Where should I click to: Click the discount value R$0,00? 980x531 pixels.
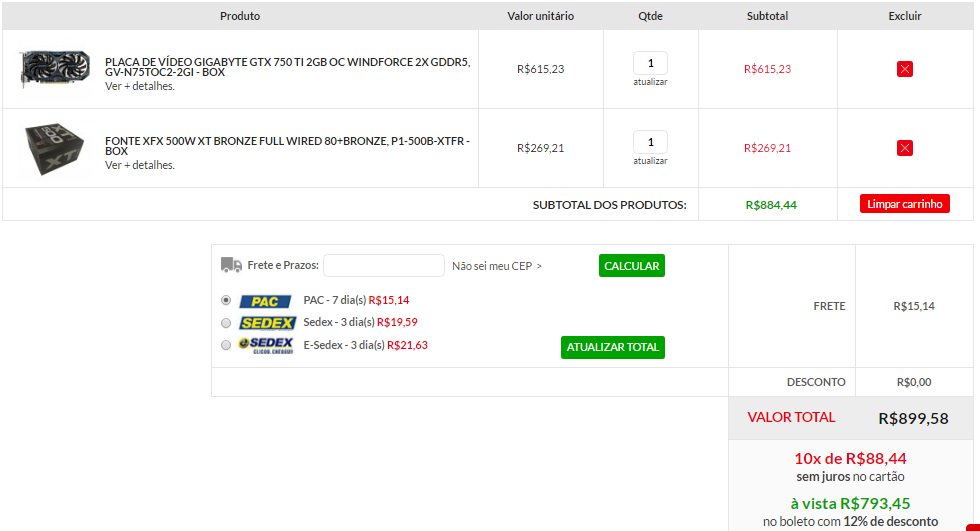click(914, 382)
